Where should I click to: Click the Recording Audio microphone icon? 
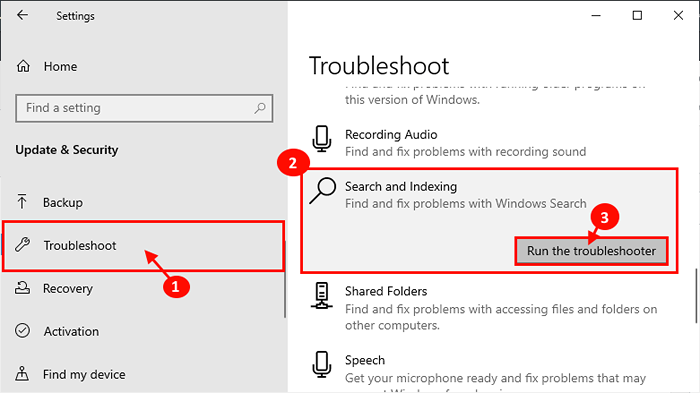tap(321, 139)
